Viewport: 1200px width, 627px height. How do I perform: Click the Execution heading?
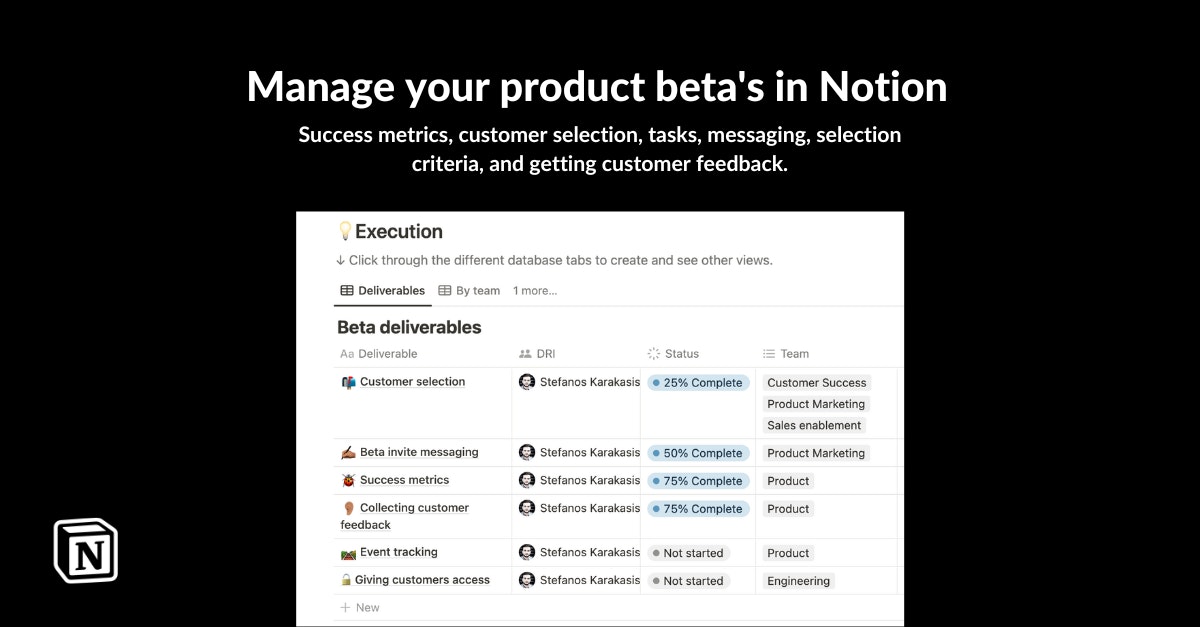coord(399,231)
